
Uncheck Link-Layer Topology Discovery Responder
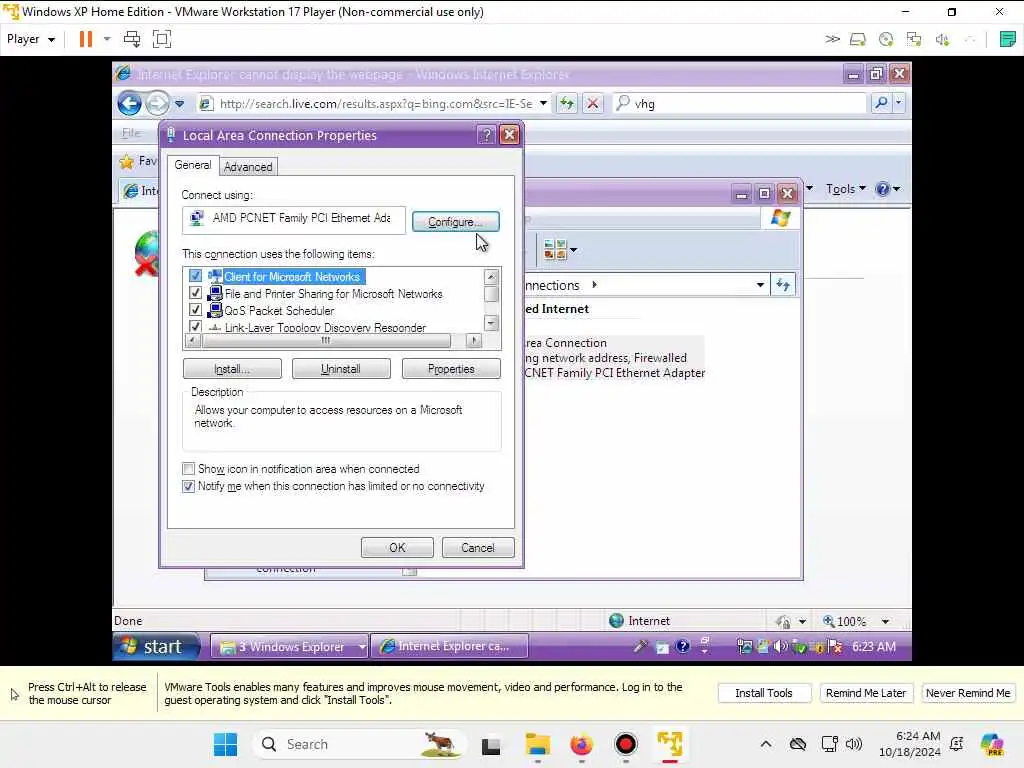[x=195, y=327]
